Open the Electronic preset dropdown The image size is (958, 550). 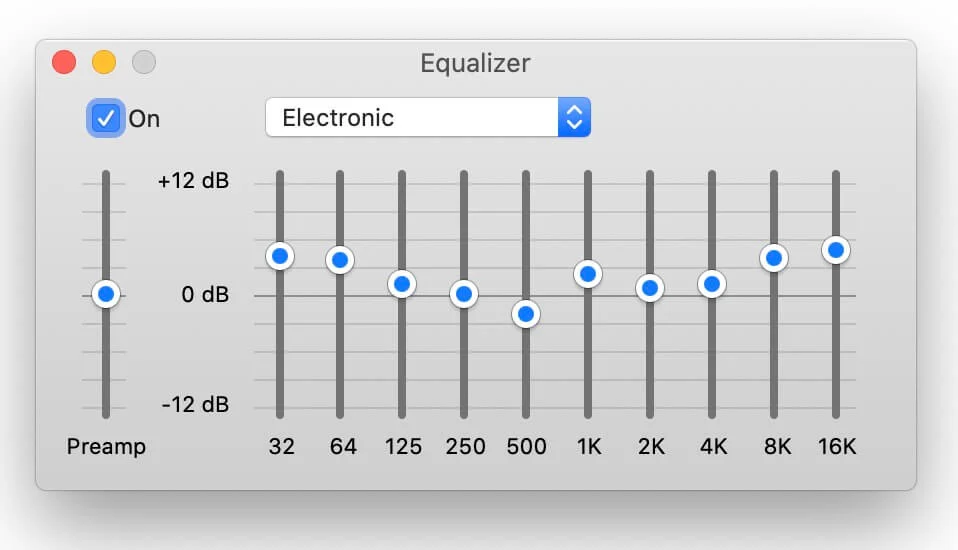coord(412,118)
